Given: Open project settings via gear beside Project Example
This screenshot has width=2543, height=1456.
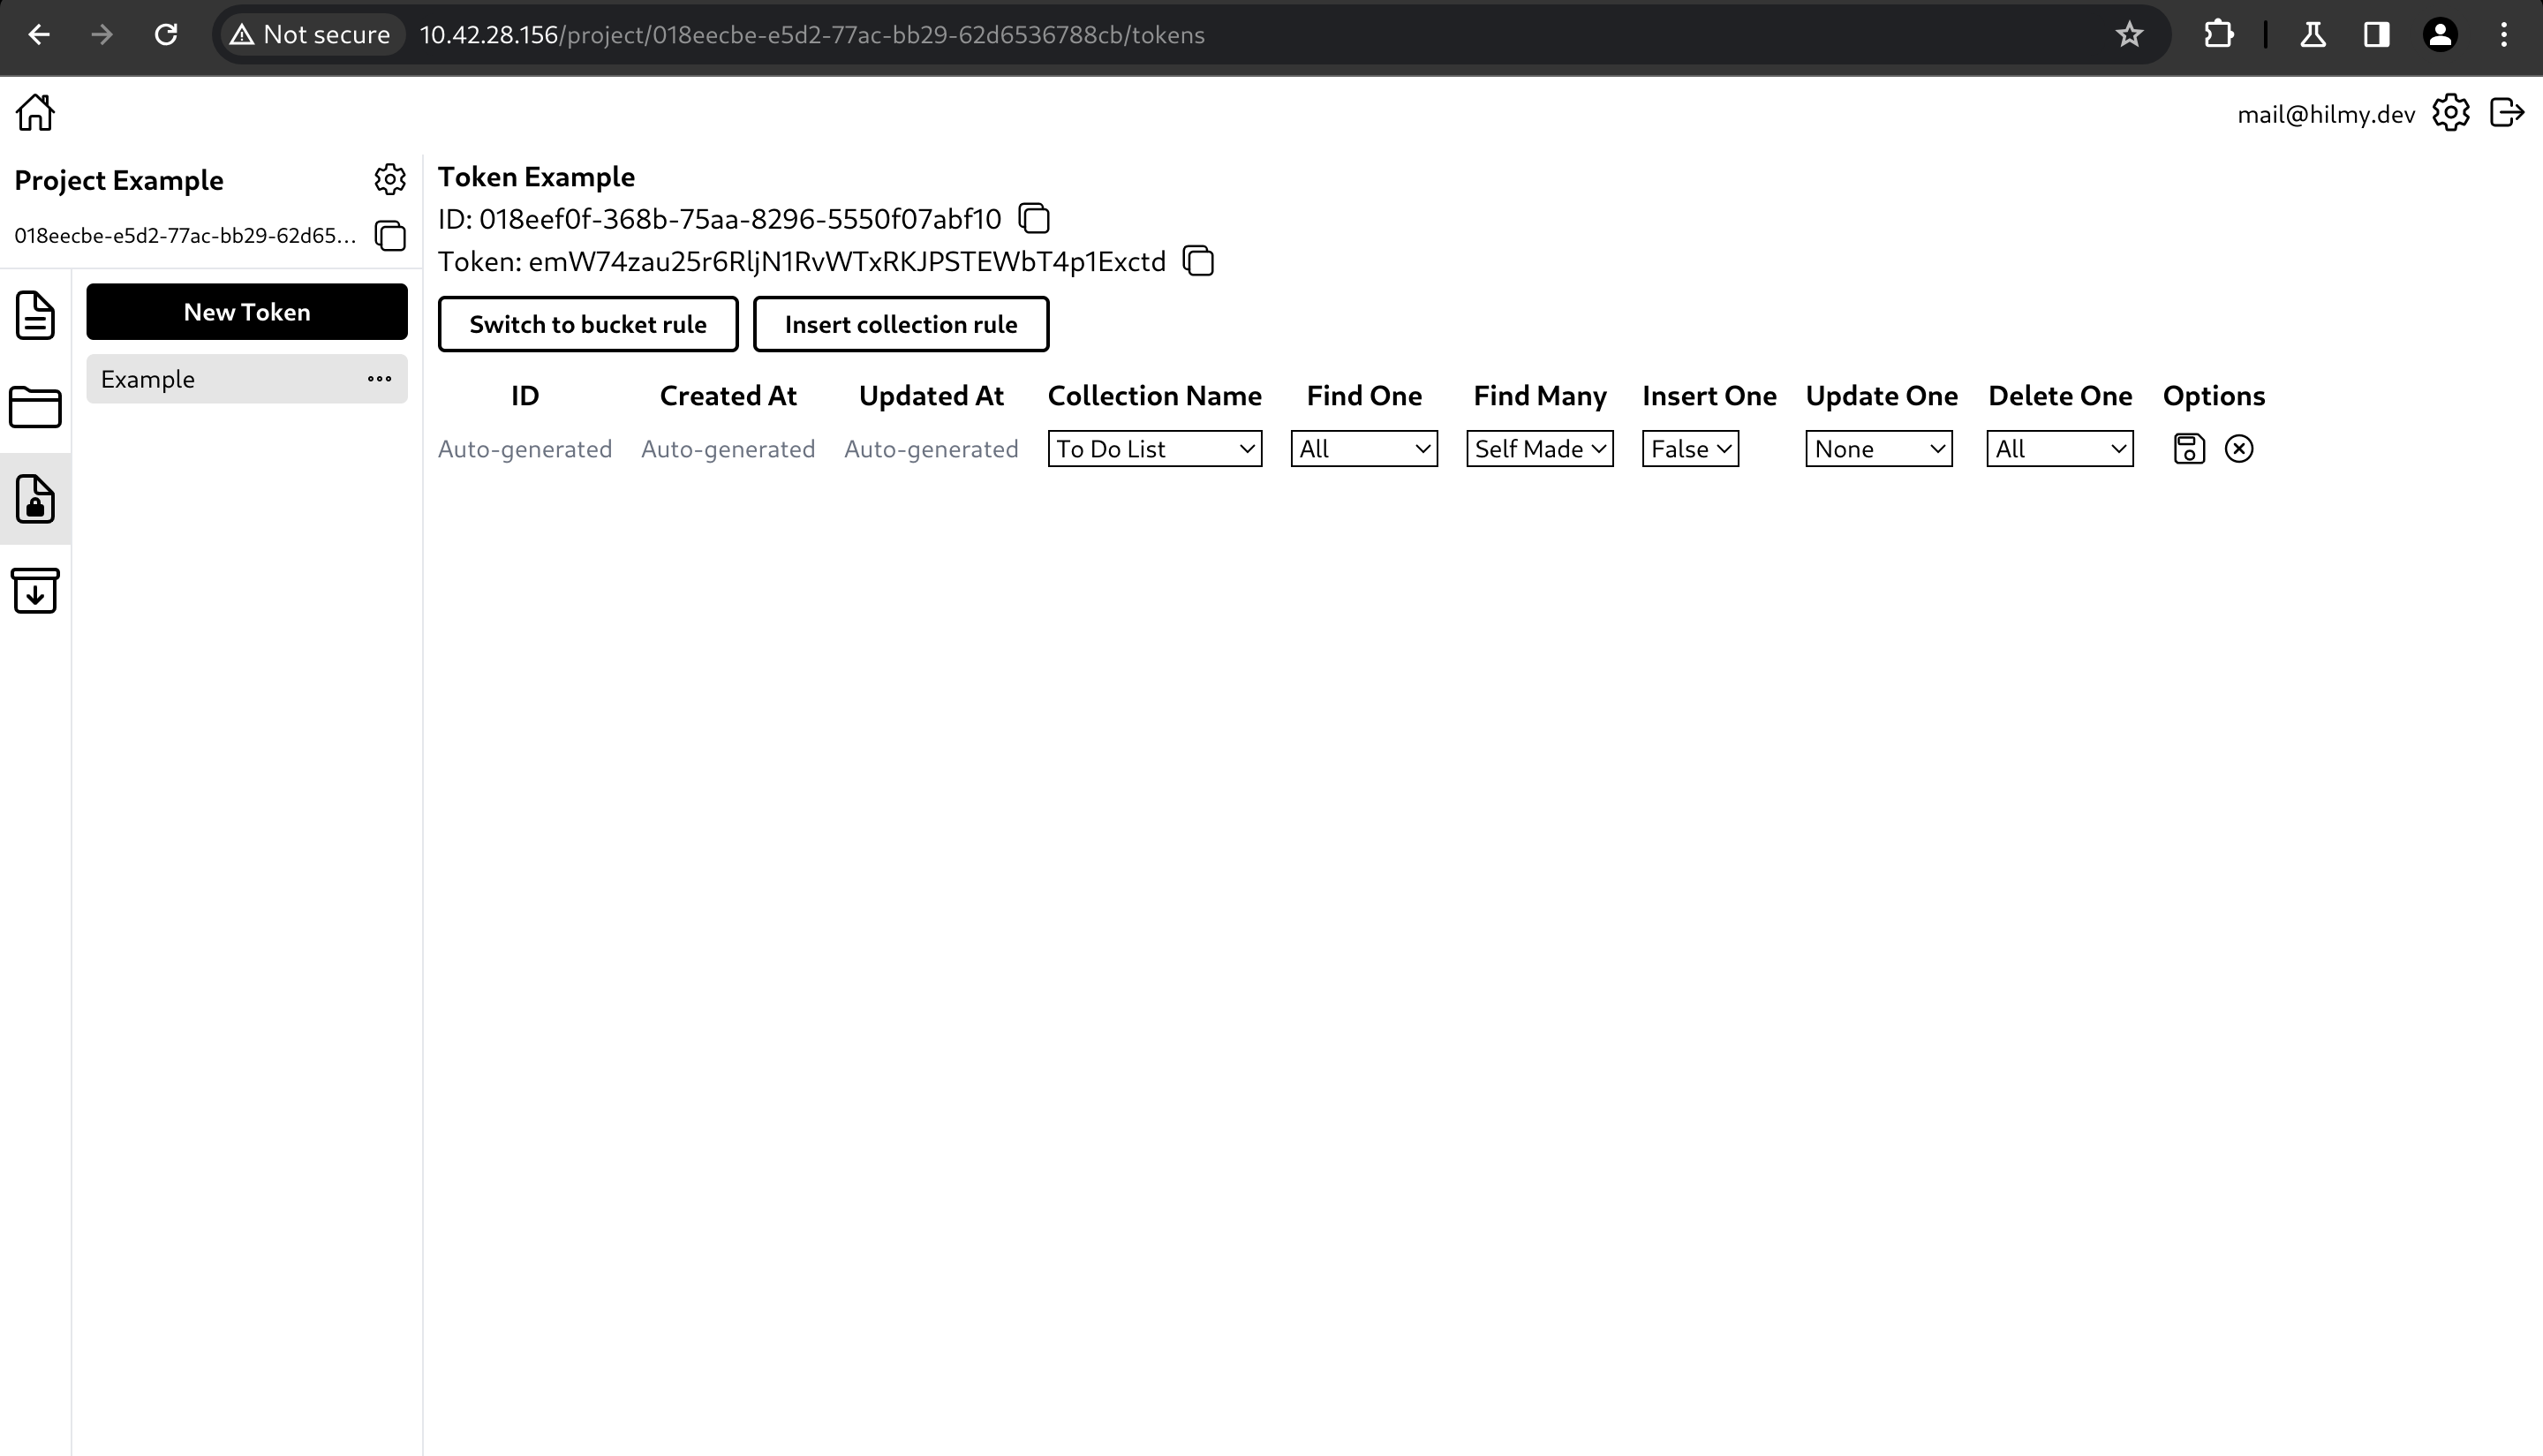Looking at the screenshot, I should pos(389,179).
